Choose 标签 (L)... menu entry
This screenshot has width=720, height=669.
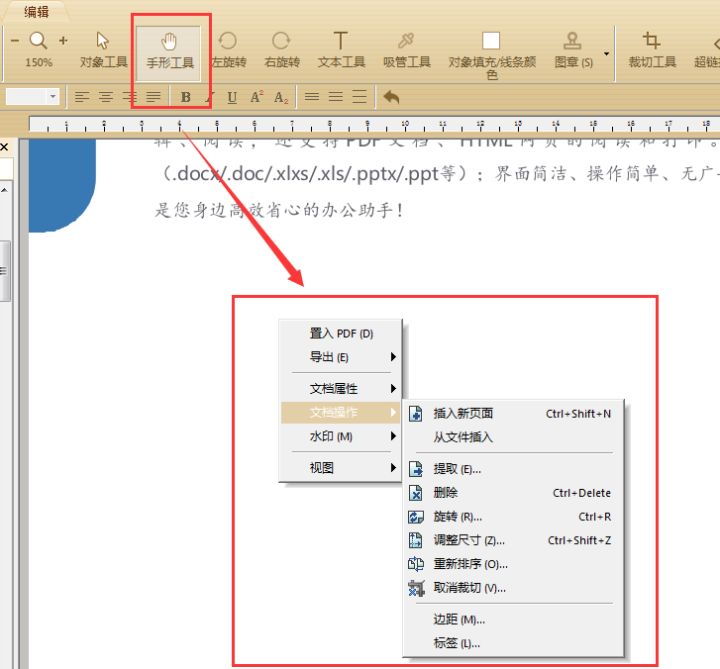tap(512, 643)
